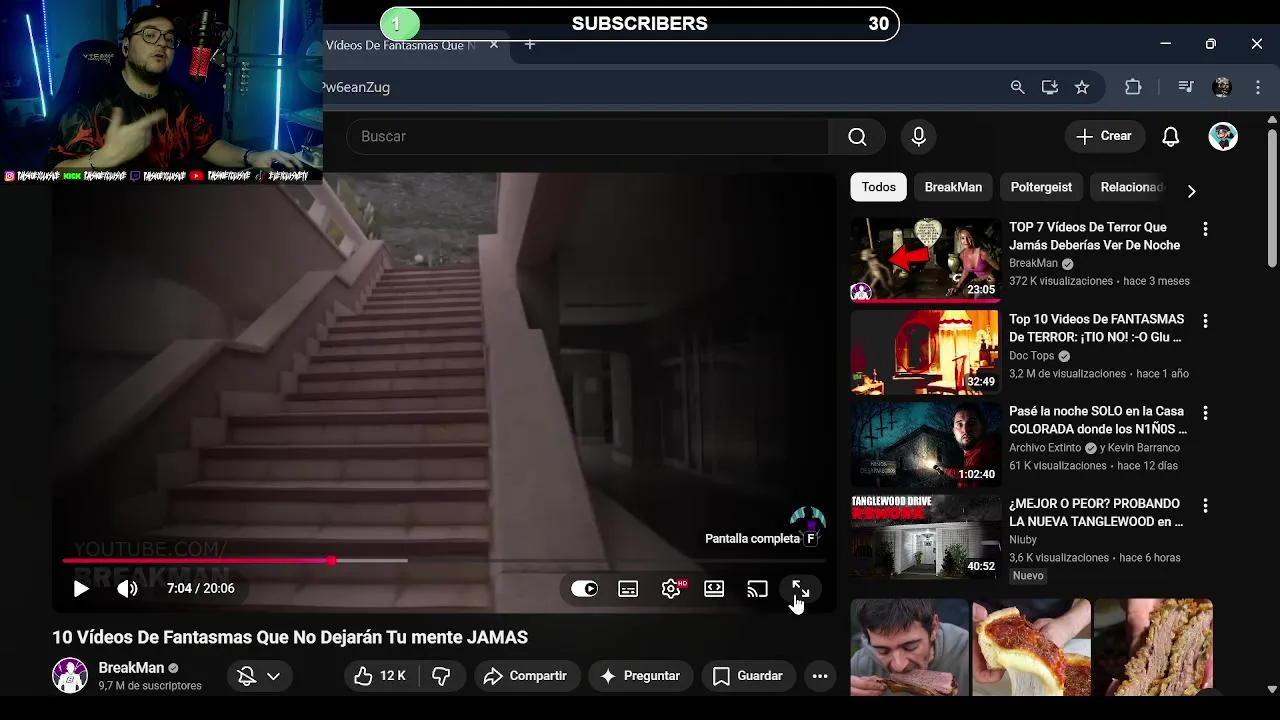Screen dimensions: 1280x720
Task: Open media control icon in toolbar
Action: pos(1186,87)
